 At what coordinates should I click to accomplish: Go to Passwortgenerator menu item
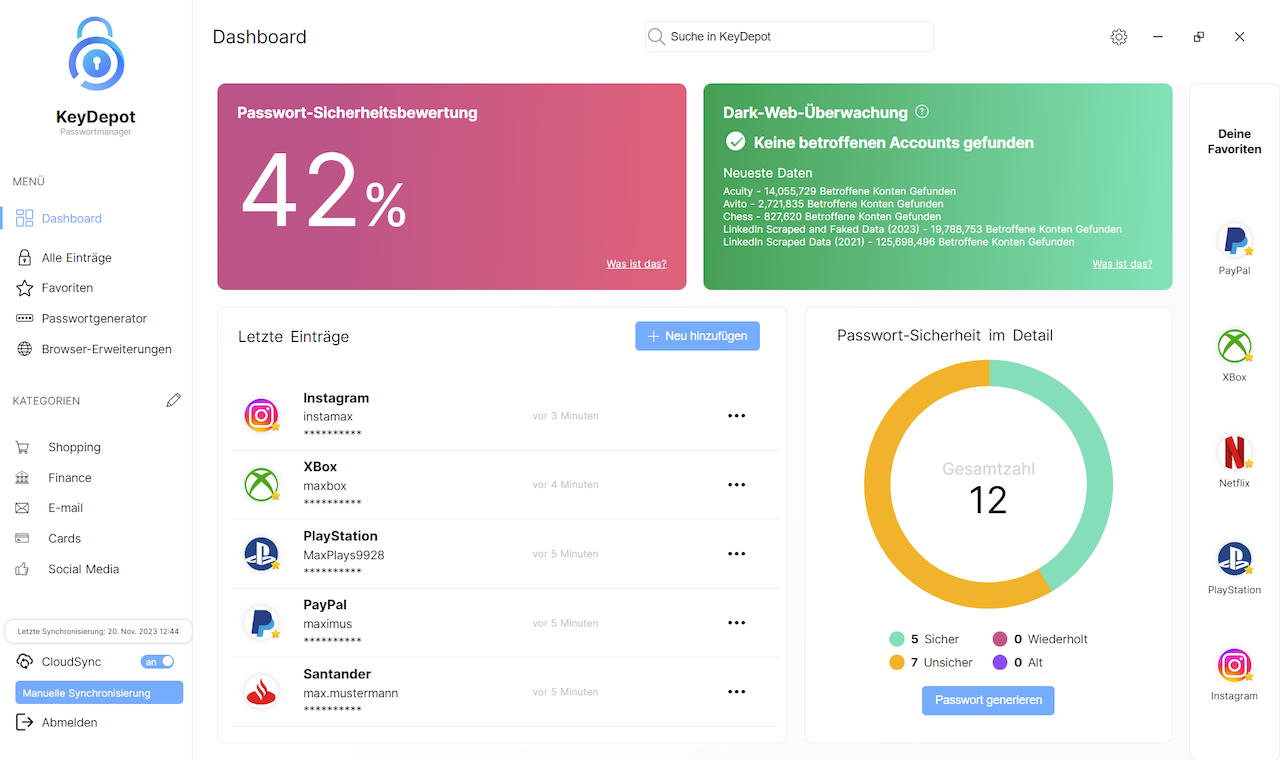click(94, 319)
